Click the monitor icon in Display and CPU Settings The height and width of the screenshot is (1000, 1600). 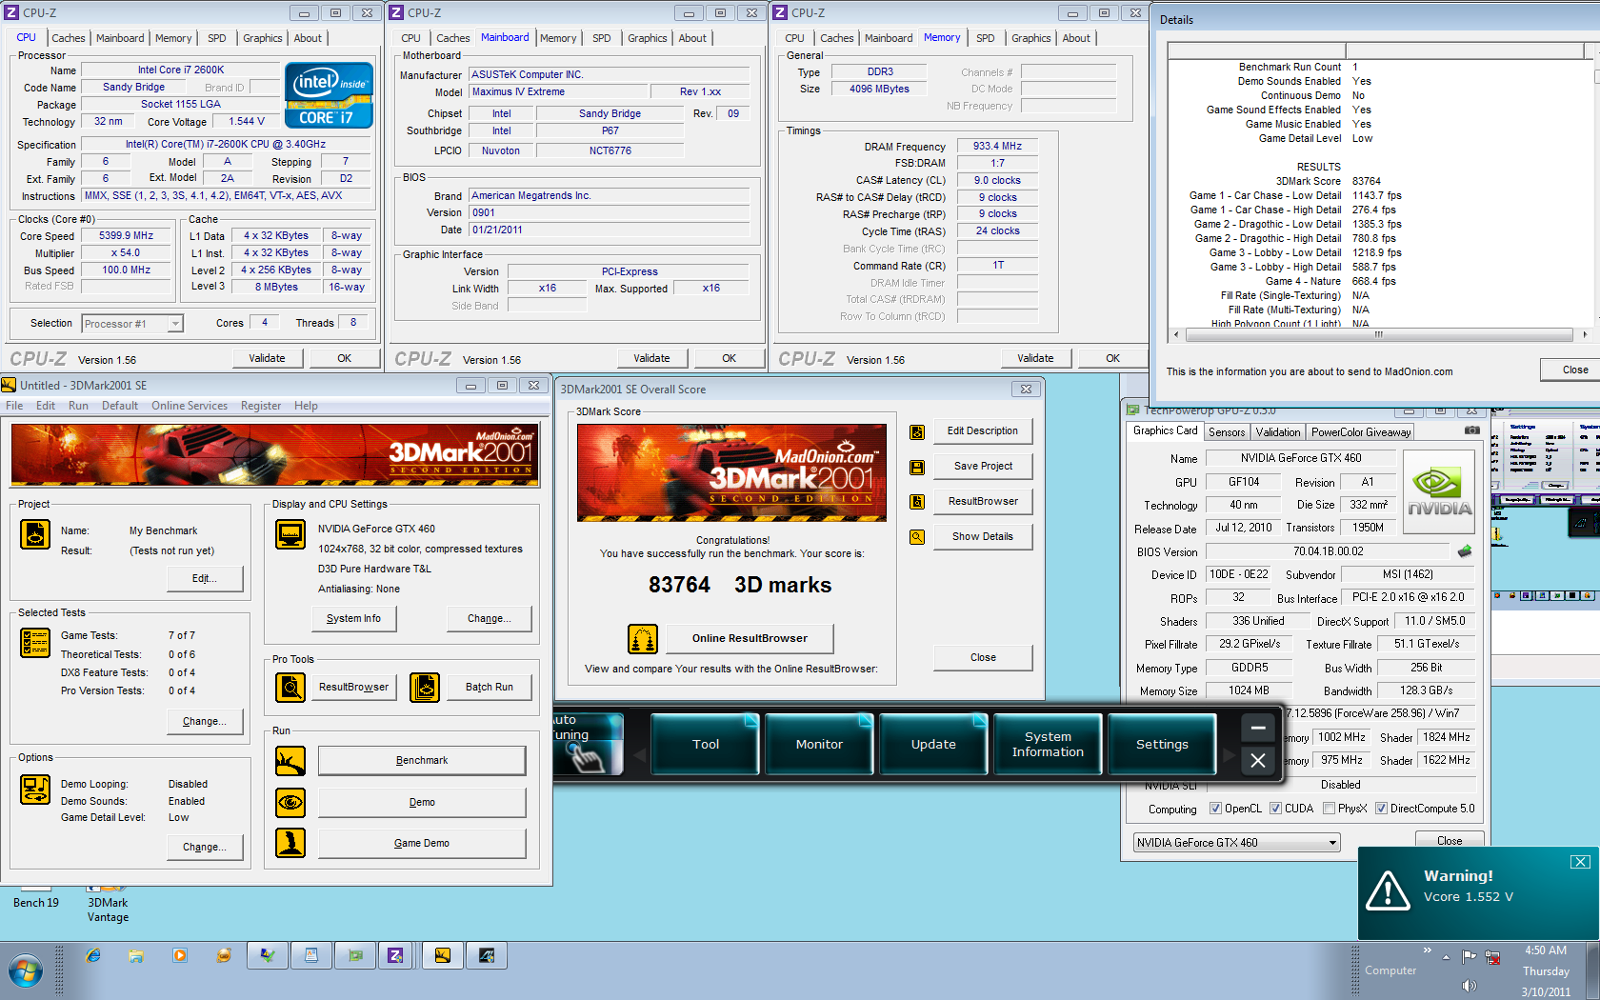(x=290, y=534)
